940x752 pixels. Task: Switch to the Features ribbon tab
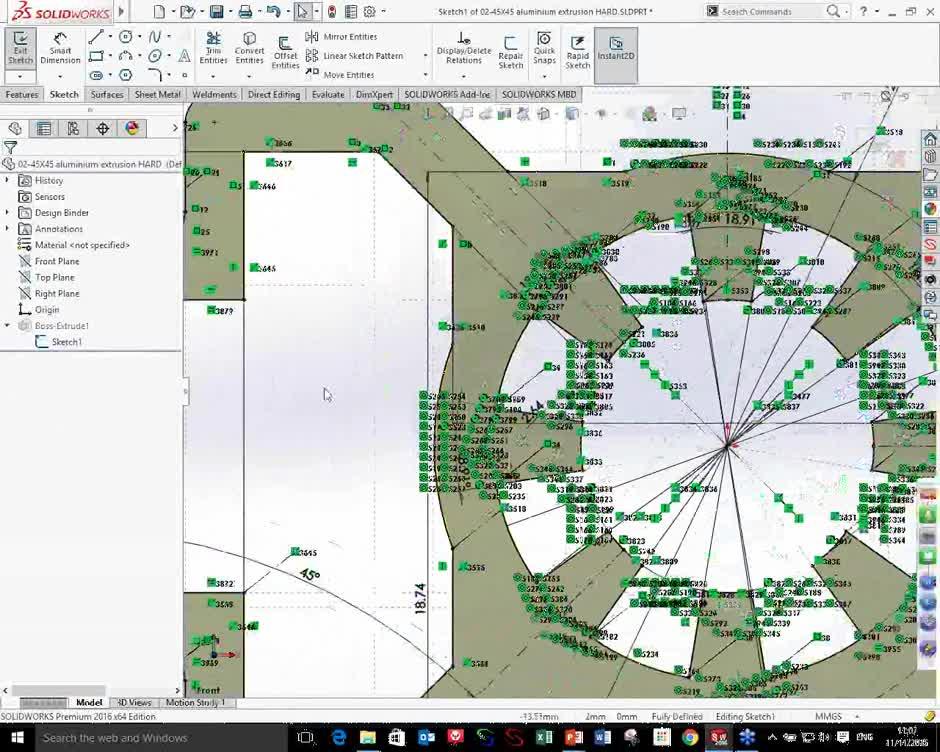coord(22,94)
